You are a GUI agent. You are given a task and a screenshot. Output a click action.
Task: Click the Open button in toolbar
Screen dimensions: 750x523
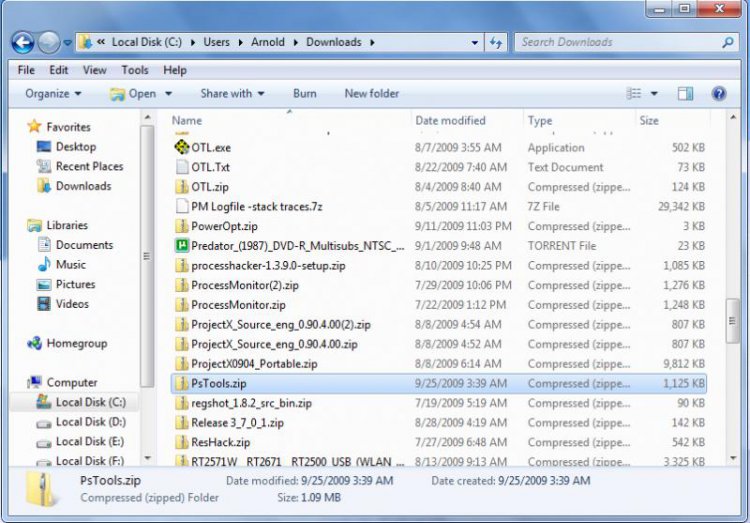(x=132, y=94)
